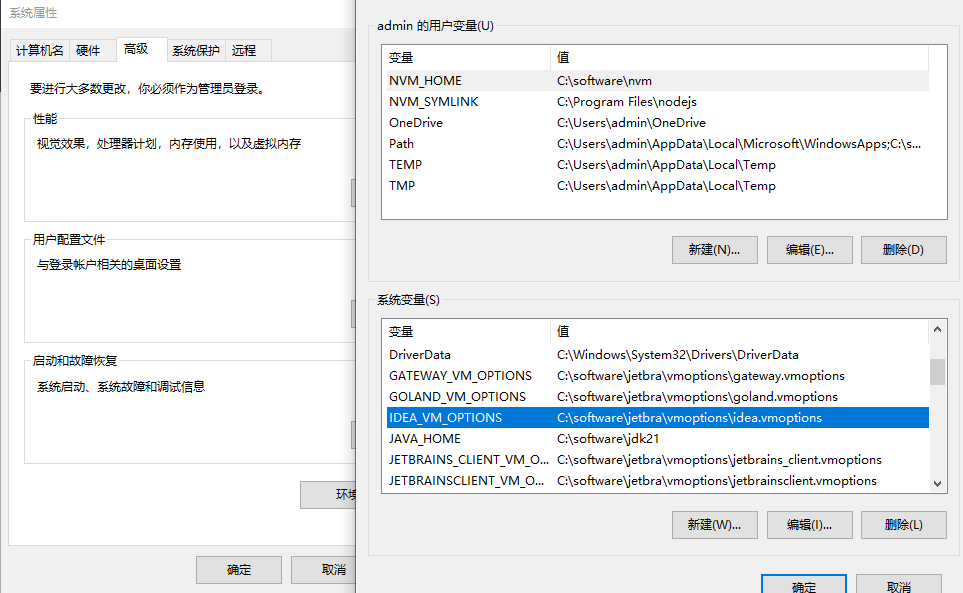Screen dimensions: 963x593
Task: Select the JAVA_HOME system variable
Action: [x=425, y=439]
